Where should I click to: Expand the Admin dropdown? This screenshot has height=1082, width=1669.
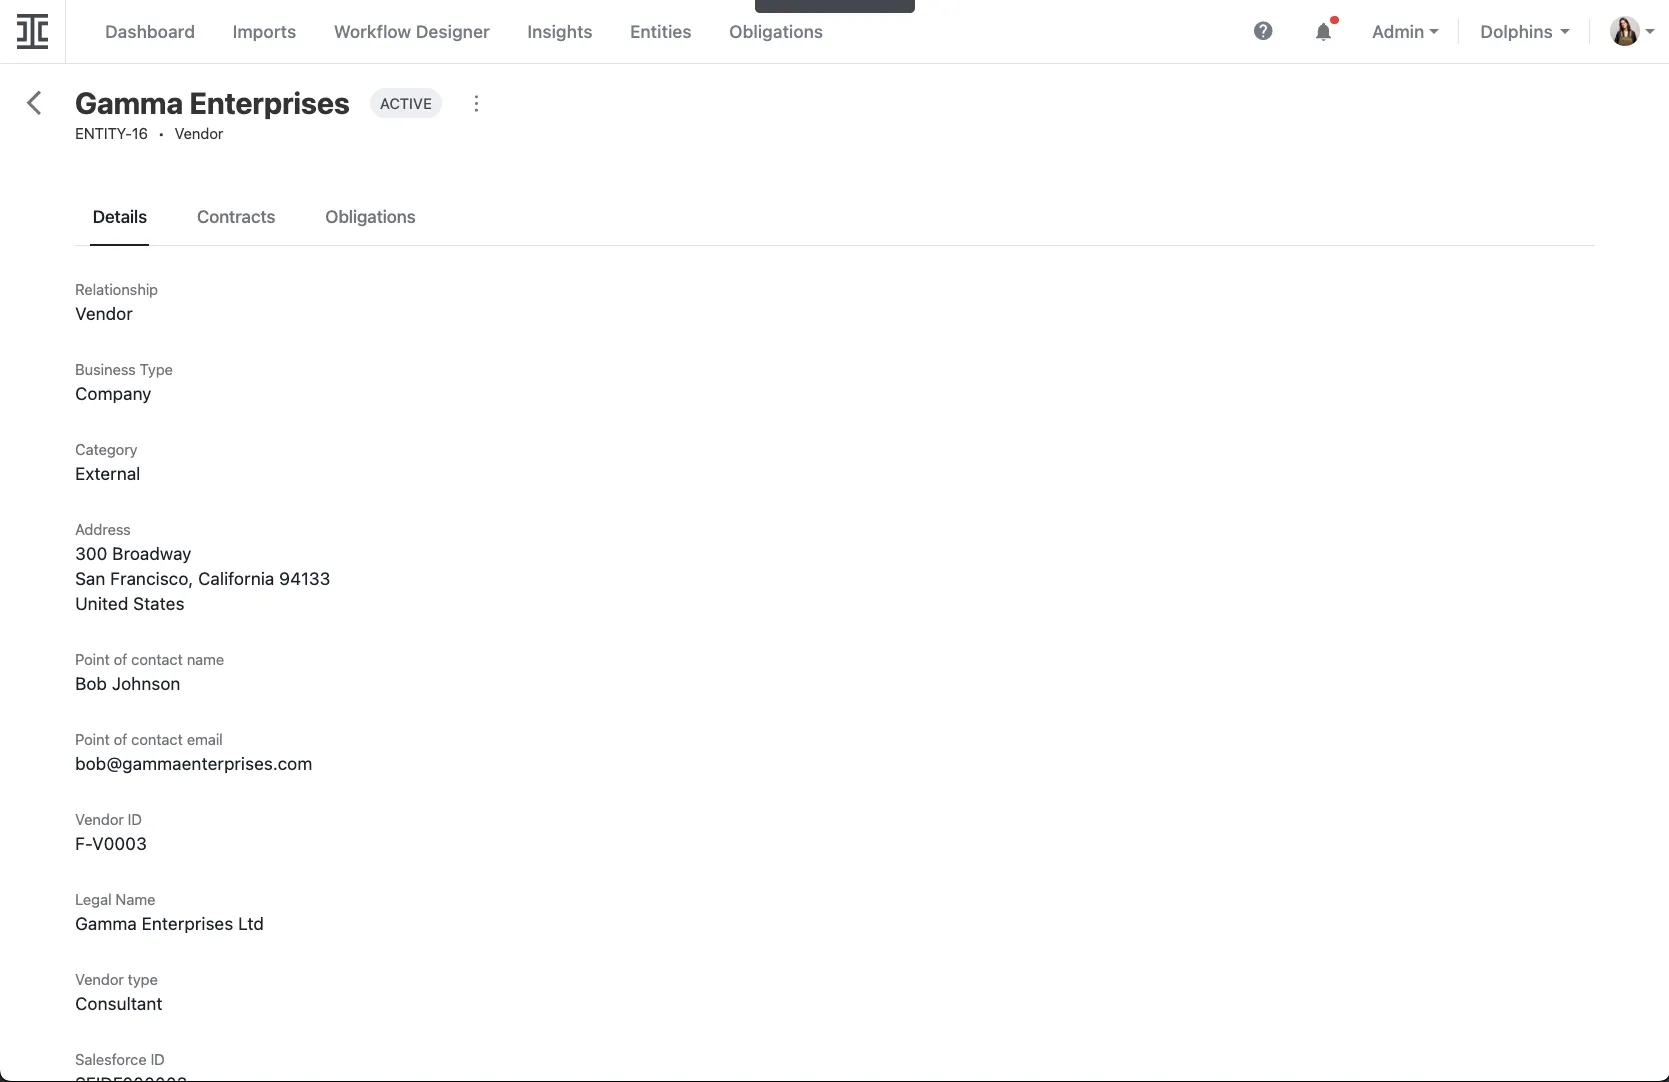click(1404, 32)
